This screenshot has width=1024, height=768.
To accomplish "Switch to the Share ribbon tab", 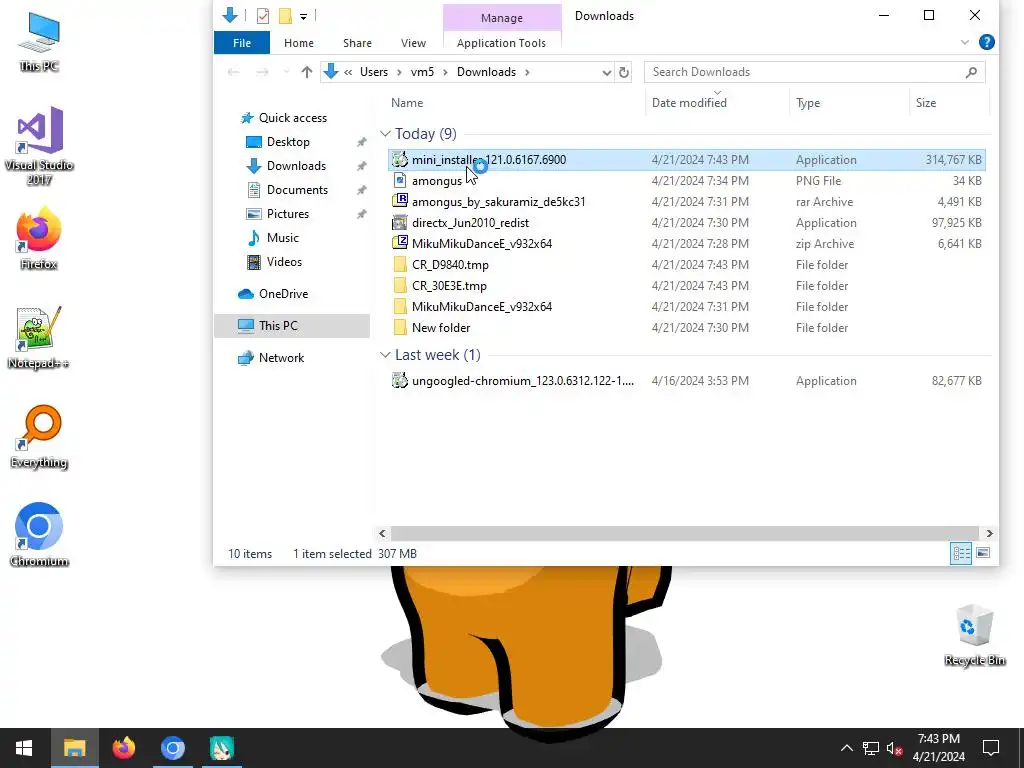I will [357, 43].
